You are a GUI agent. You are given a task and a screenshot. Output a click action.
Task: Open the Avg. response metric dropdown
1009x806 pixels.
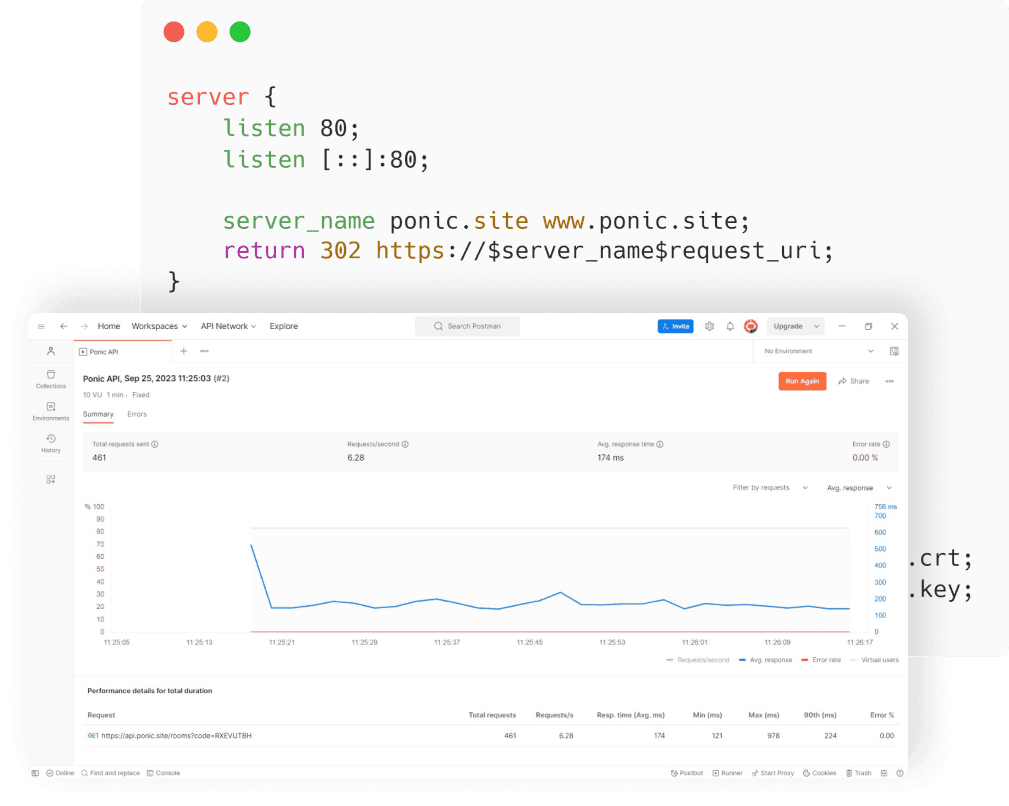(859, 488)
